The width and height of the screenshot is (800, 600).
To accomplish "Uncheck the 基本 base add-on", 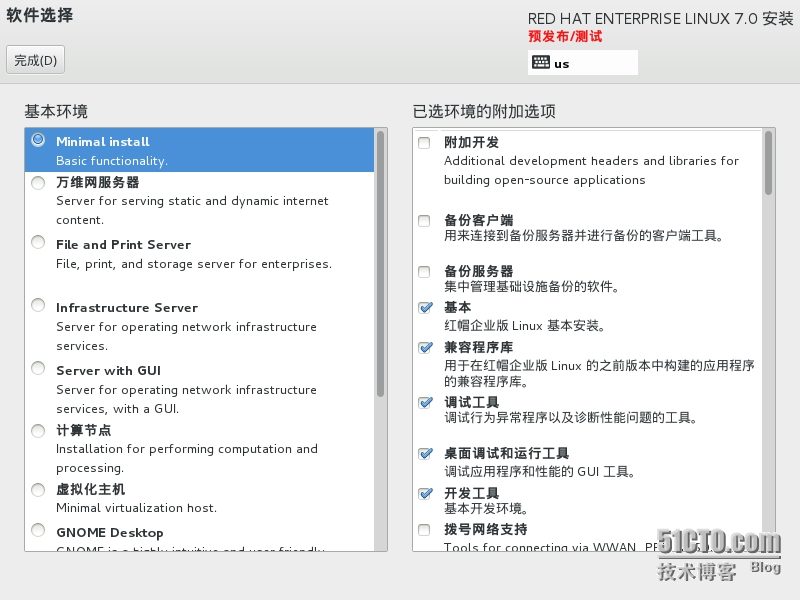I will click(425, 308).
